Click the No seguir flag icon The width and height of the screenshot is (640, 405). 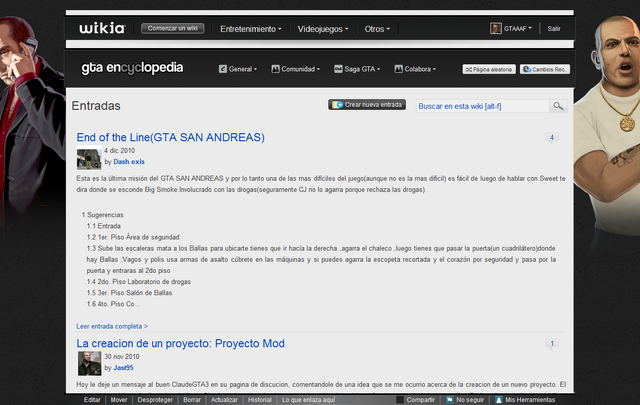tap(450, 400)
